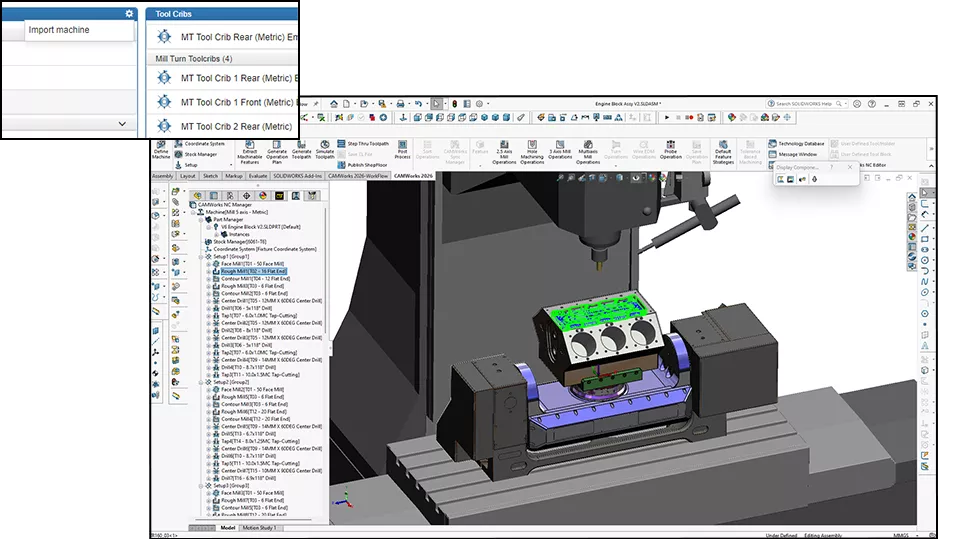Viewport: 960px width, 539px height.
Task: Select Coordinate System [Fixture Coordinate System] item
Action: pyautogui.click(x=261, y=249)
